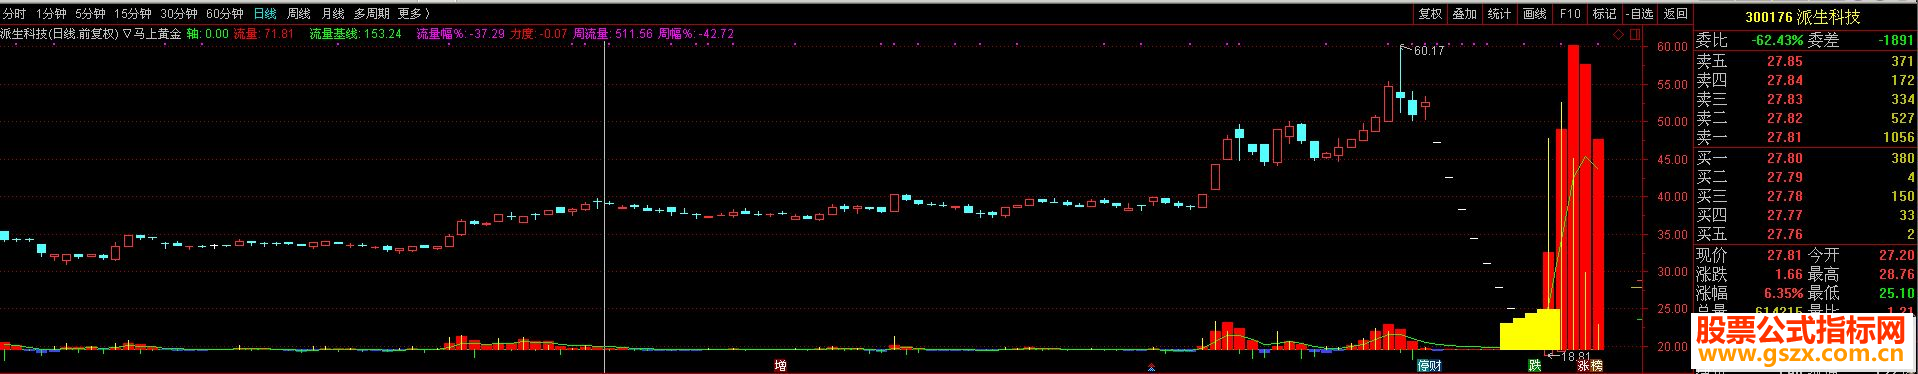This screenshot has height=374, width=1918.
Task: Click the 返回 back button
Action: pyautogui.click(x=1675, y=14)
